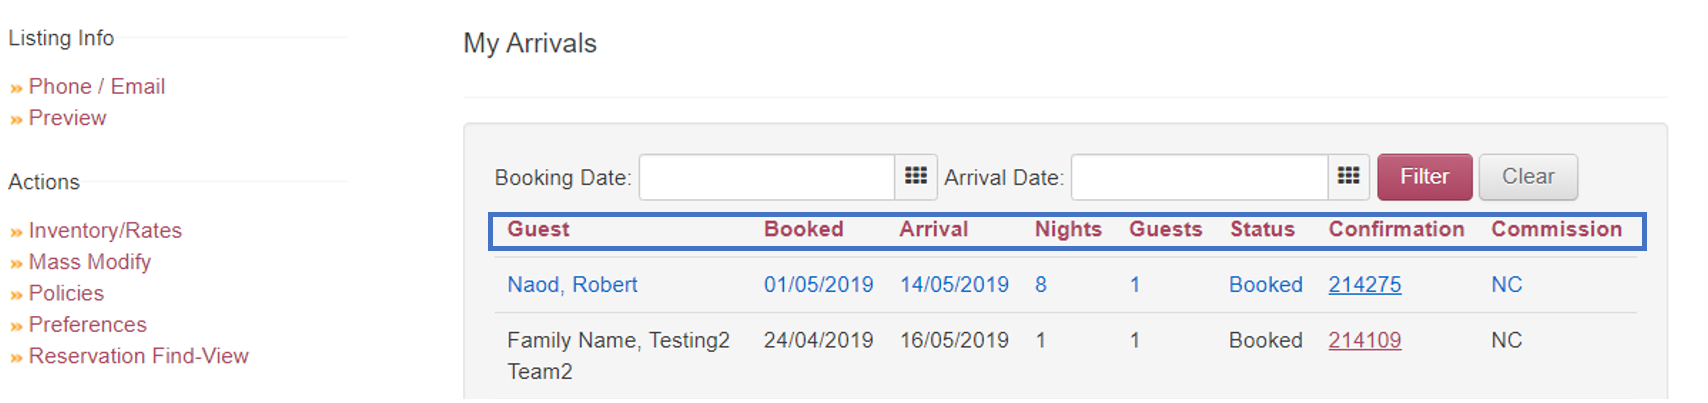Open confirmation number 214109
Screen dimensions: 1708x403
tap(1364, 341)
